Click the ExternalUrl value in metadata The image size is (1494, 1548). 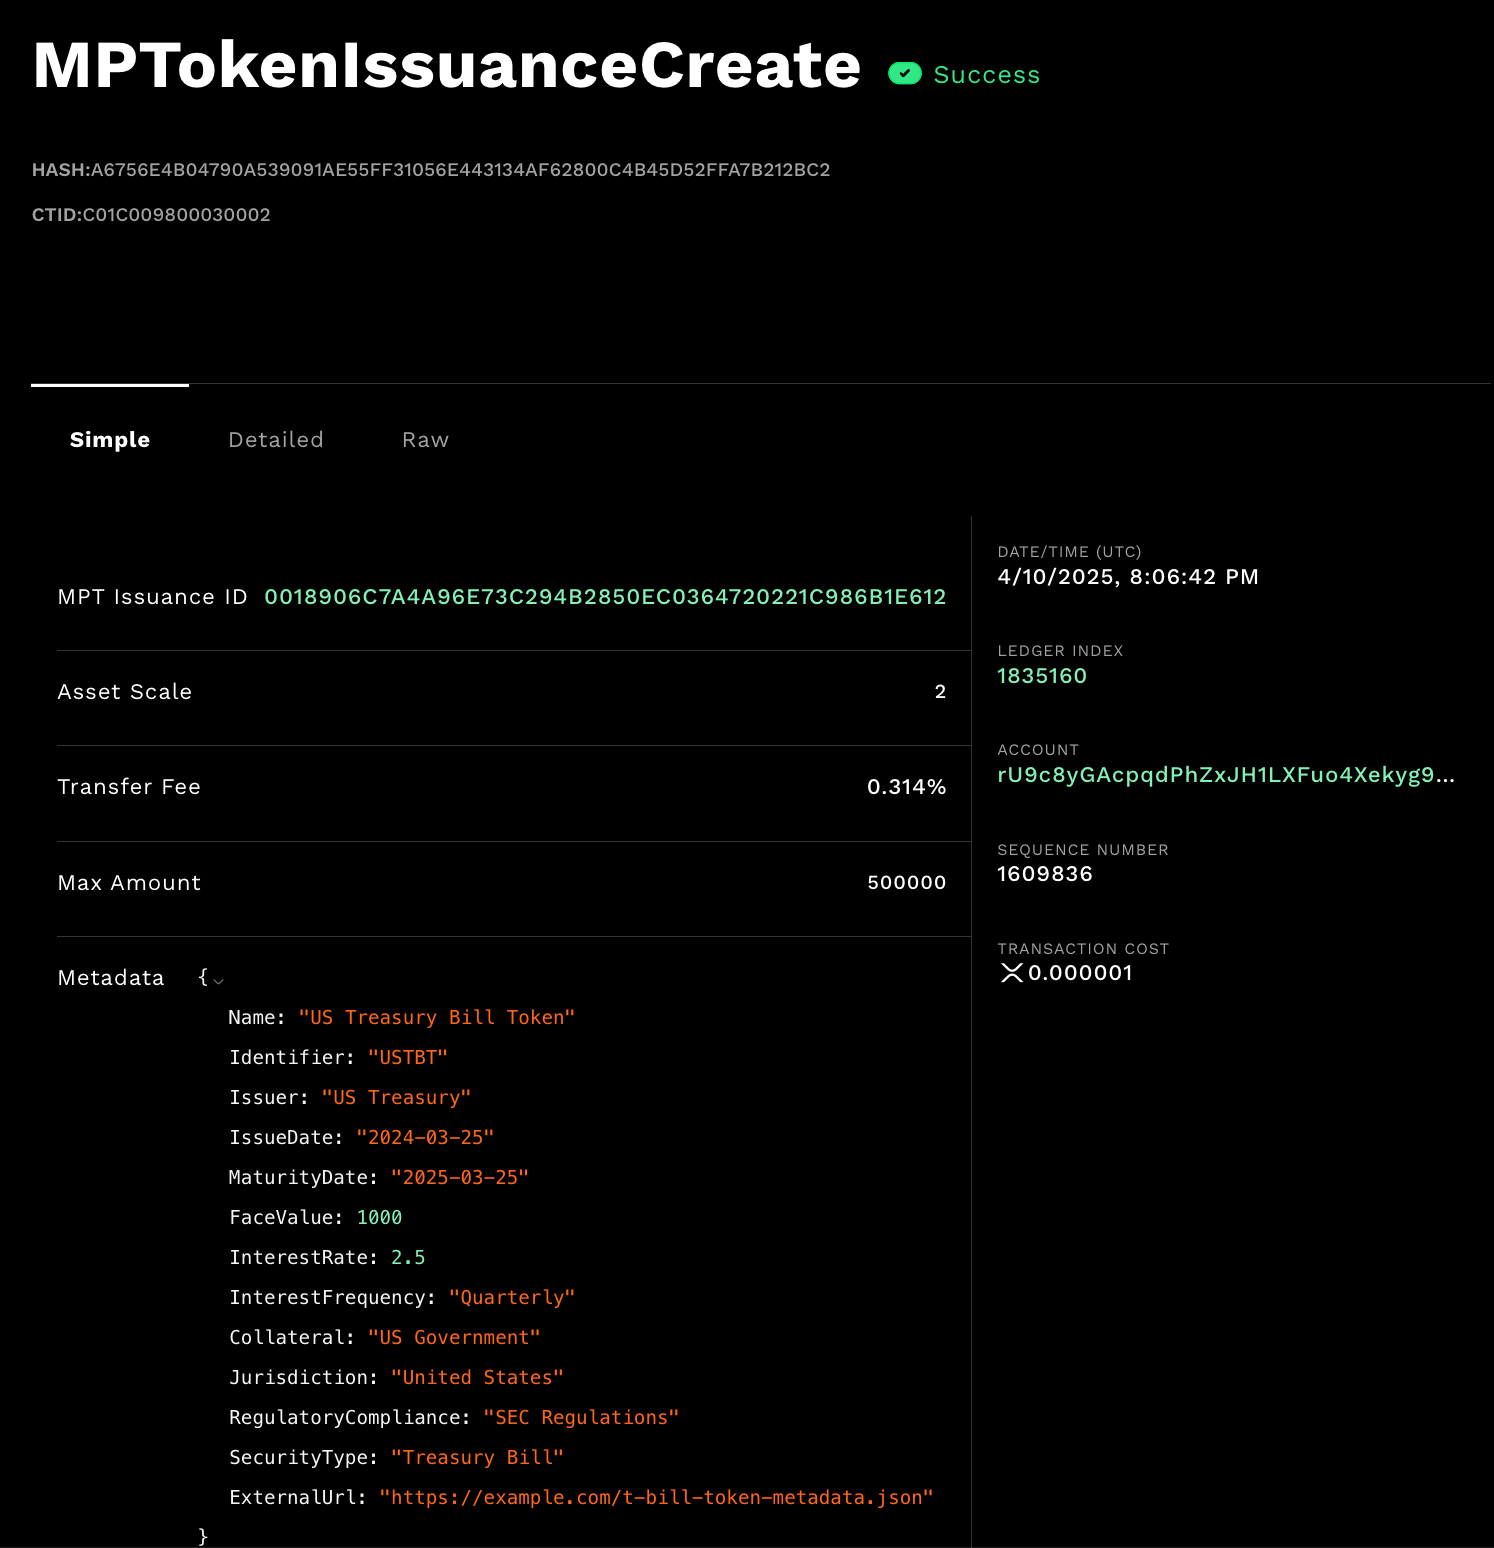(x=656, y=1497)
